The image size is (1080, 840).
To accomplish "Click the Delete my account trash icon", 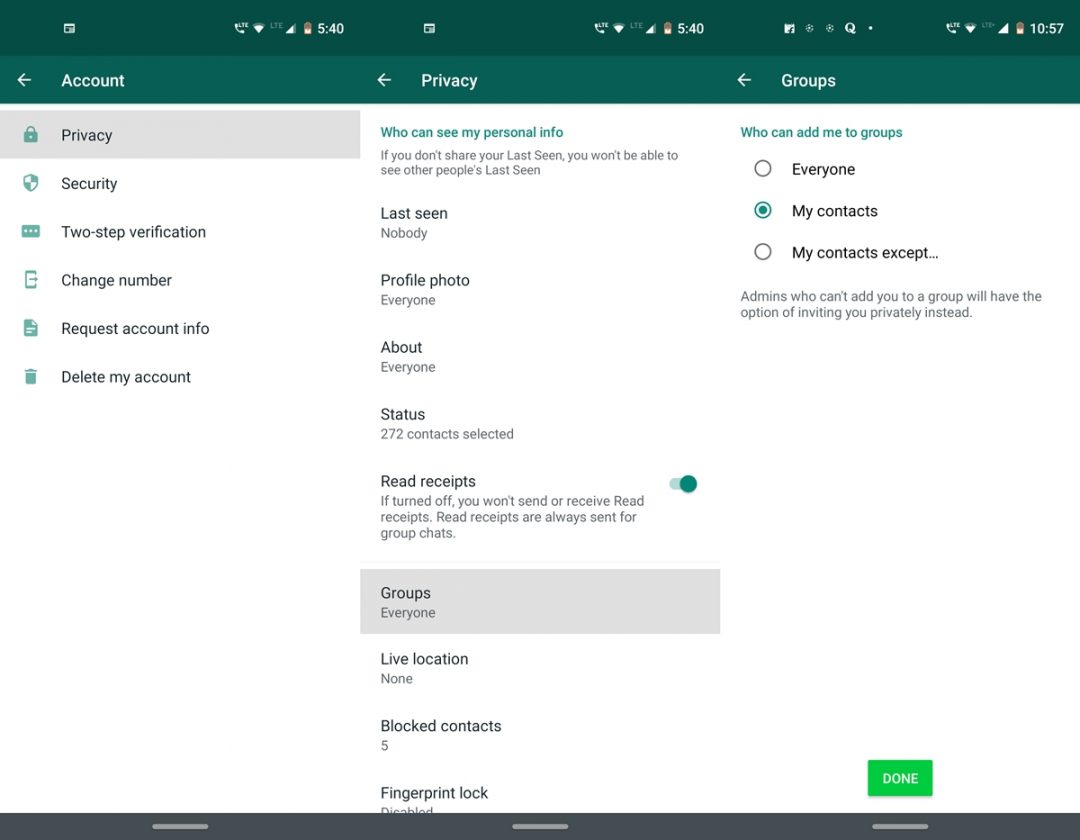I will point(30,377).
